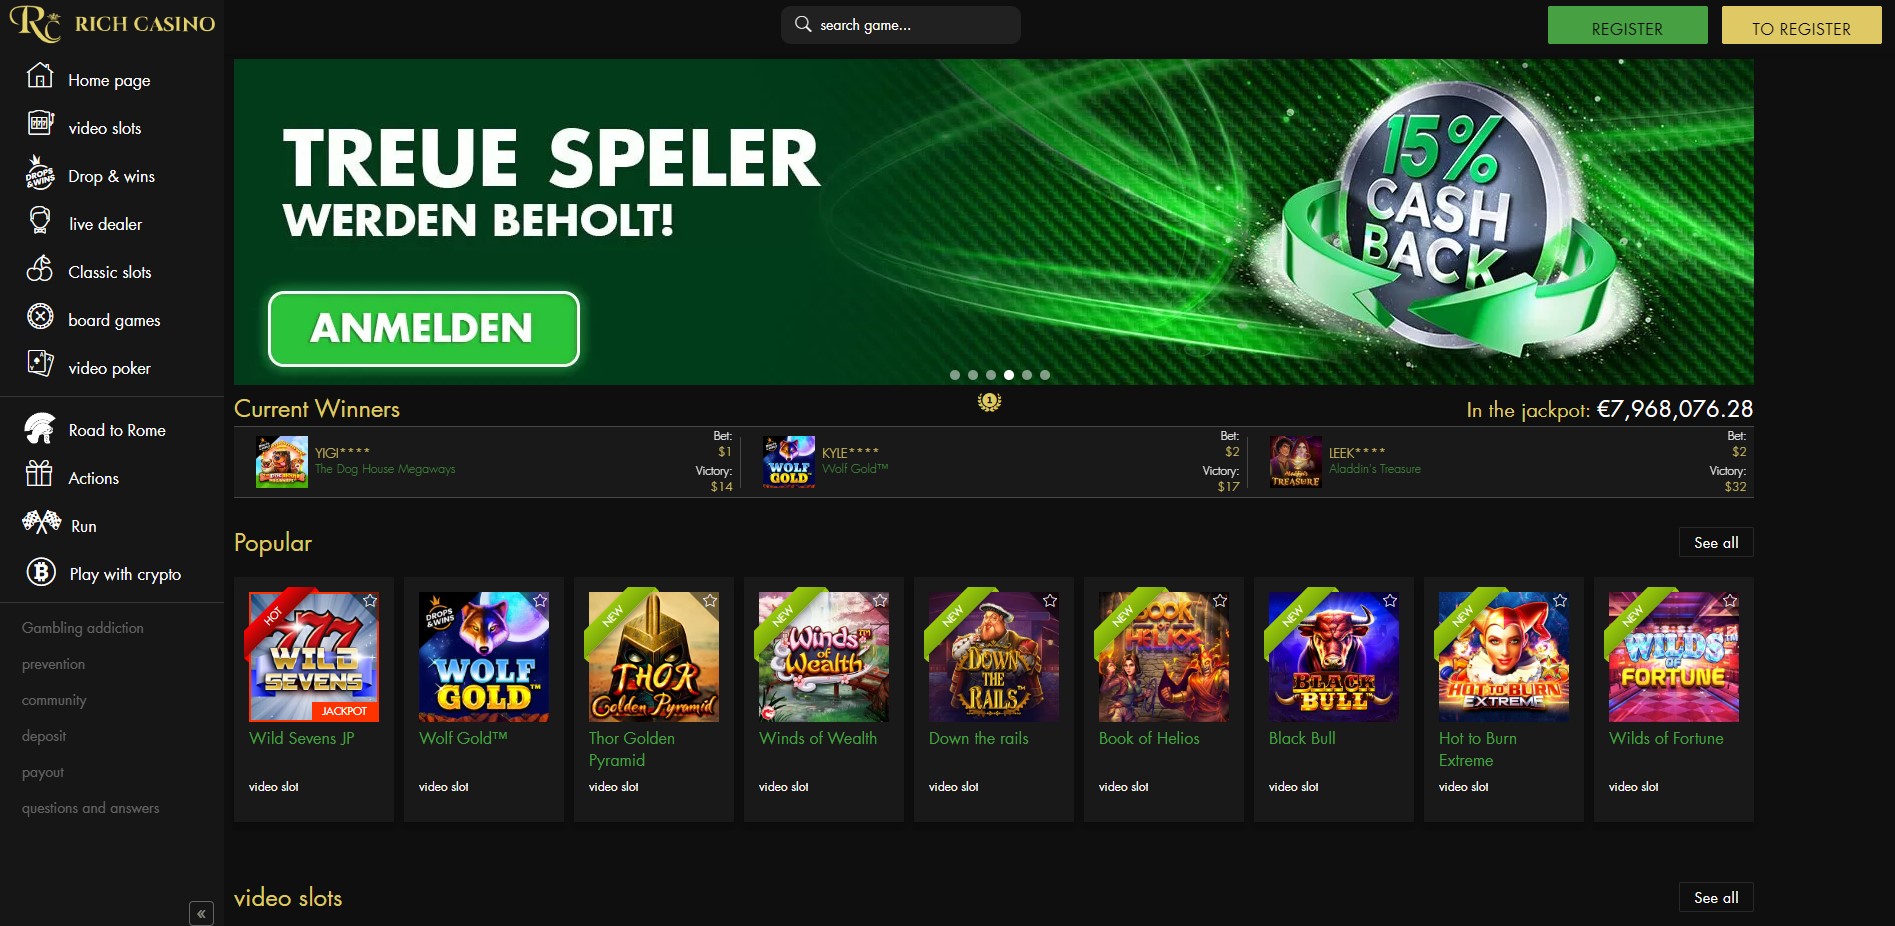Click the Bitcoin Play with crypto icon

pos(40,572)
